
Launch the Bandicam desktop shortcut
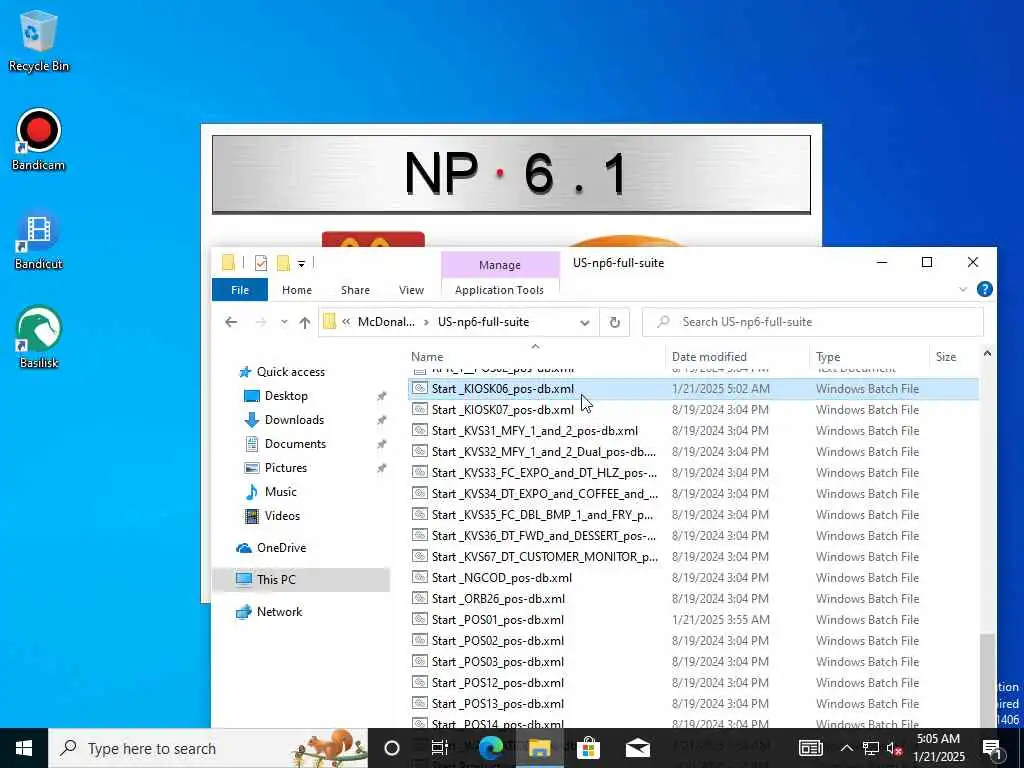click(x=38, y=140)
